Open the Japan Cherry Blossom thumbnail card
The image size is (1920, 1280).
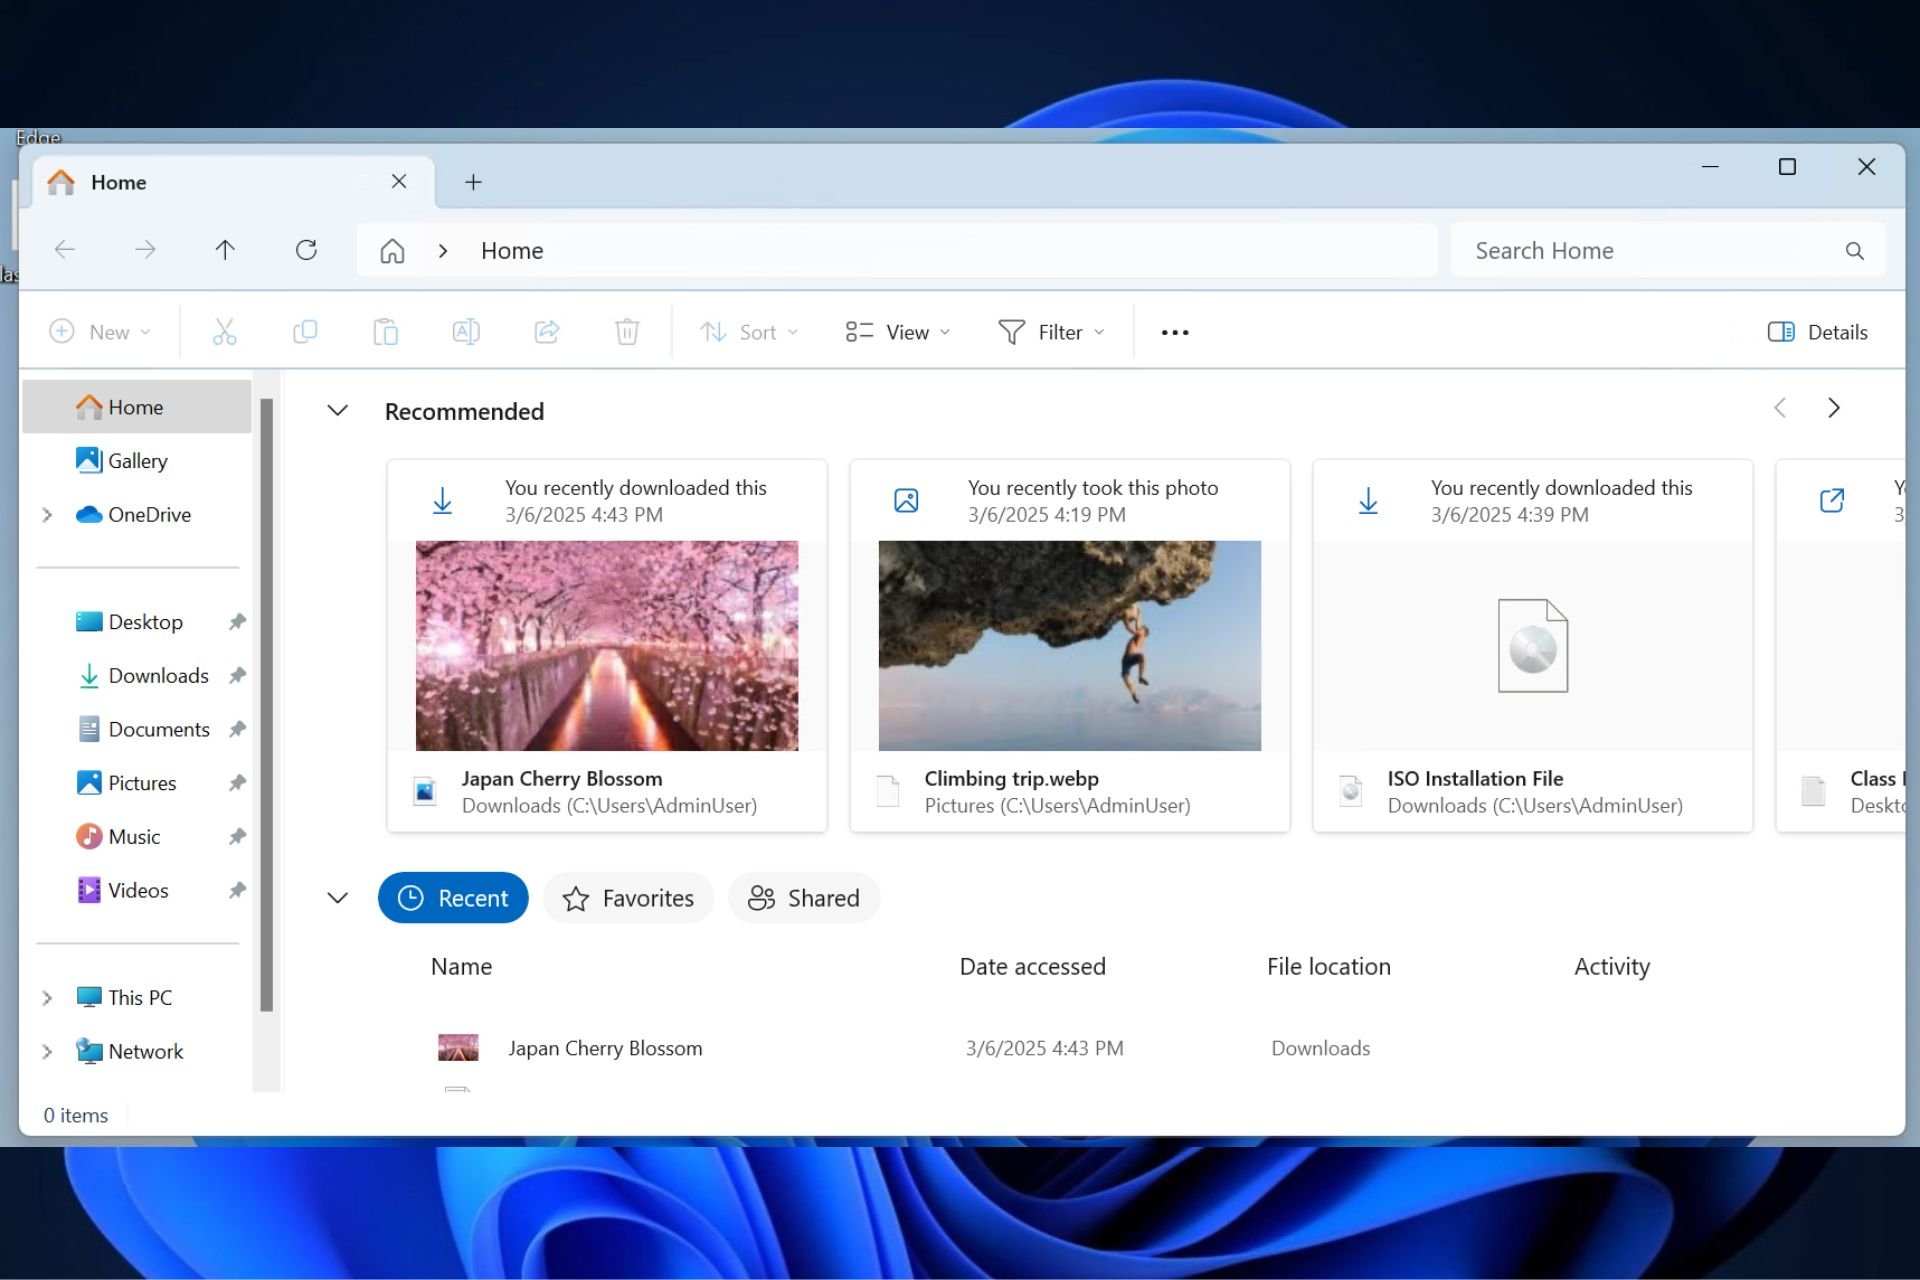click(x=607, y=646)
